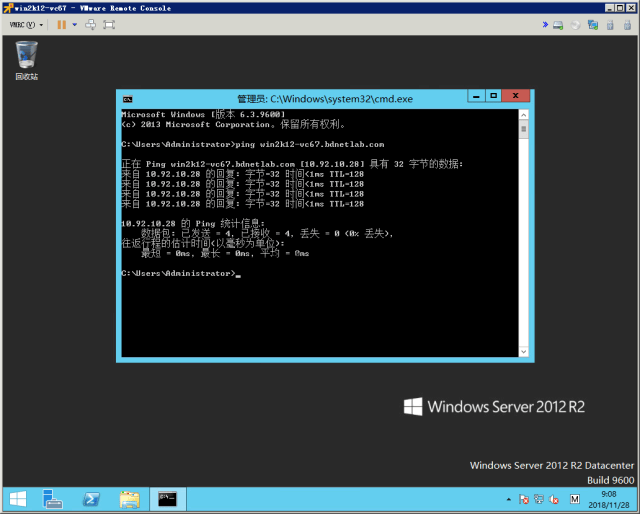Click the ping win2k12-vc67.bdnetlab.com command line
640x514 pixels.
(x=253, y=145)
